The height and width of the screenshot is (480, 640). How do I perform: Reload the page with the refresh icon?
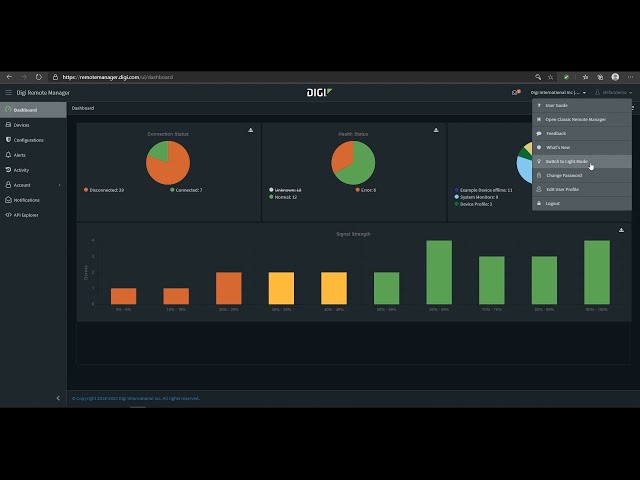(39, 77)
